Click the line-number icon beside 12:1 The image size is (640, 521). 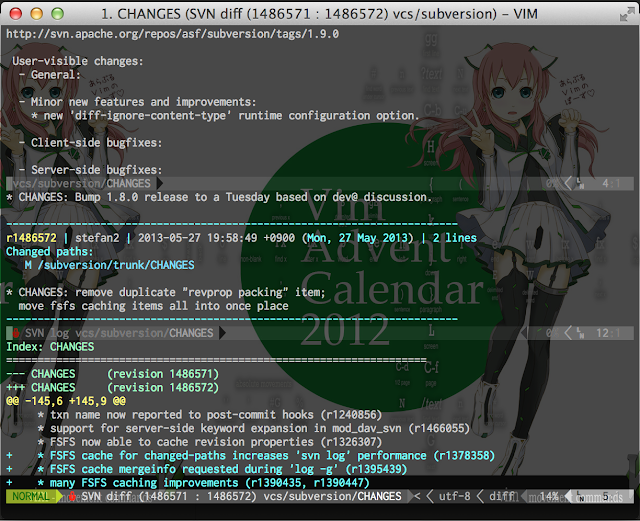pos(580,333)
